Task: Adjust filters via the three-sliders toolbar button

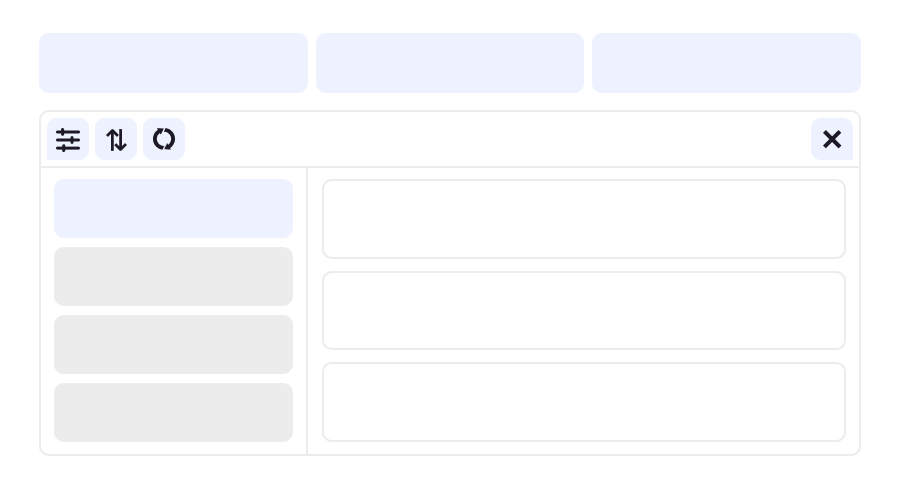Action: [68, 140]
